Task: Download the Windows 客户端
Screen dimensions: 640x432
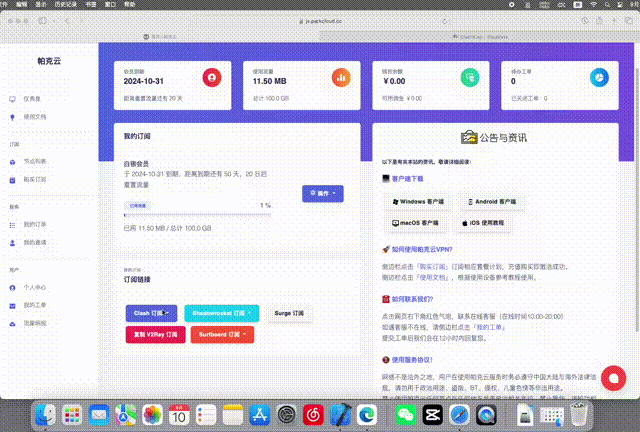Action: click(x=418, y=201)
